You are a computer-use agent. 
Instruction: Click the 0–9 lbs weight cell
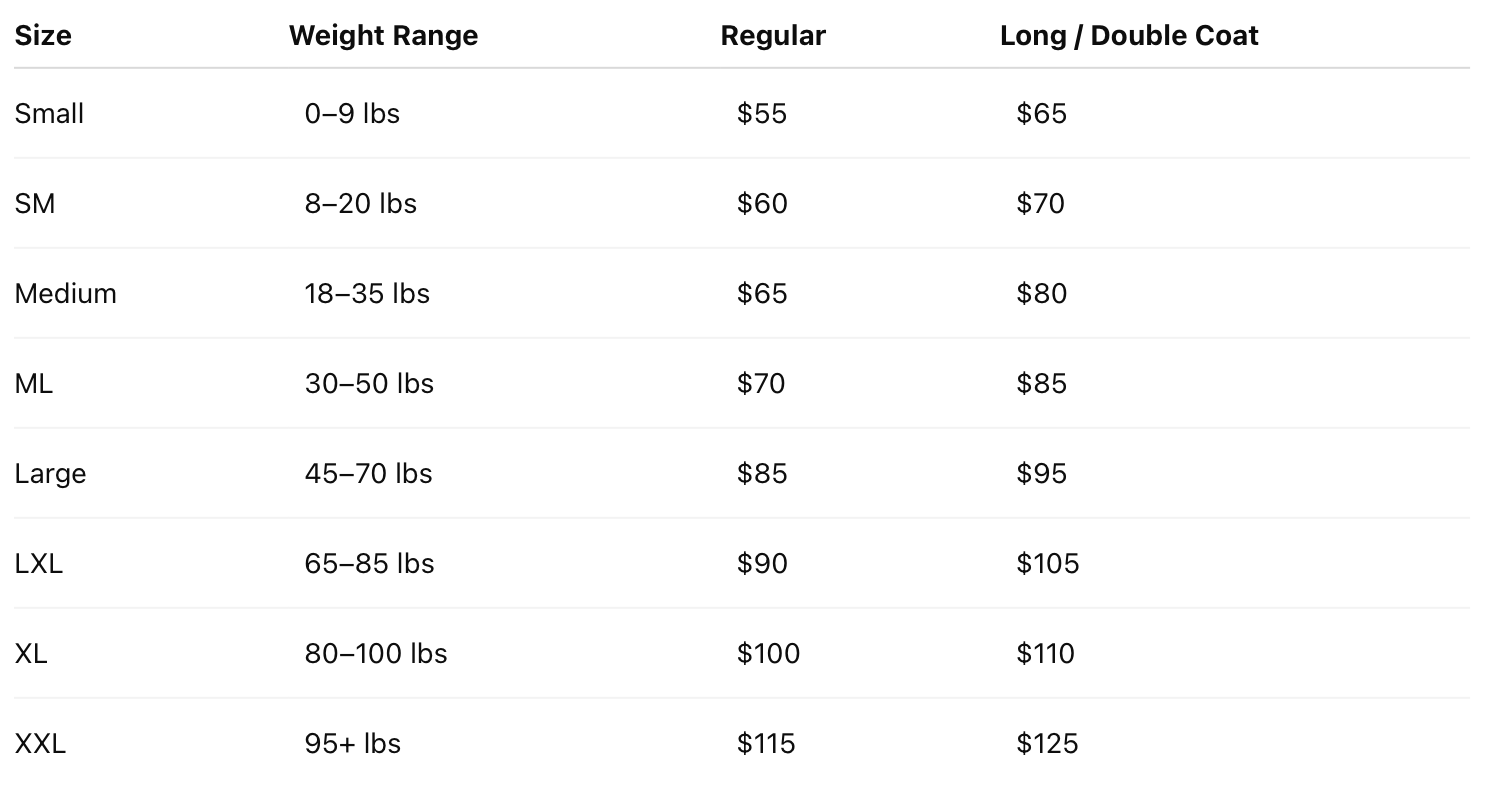pyautogui.click(x=352, y=114)
